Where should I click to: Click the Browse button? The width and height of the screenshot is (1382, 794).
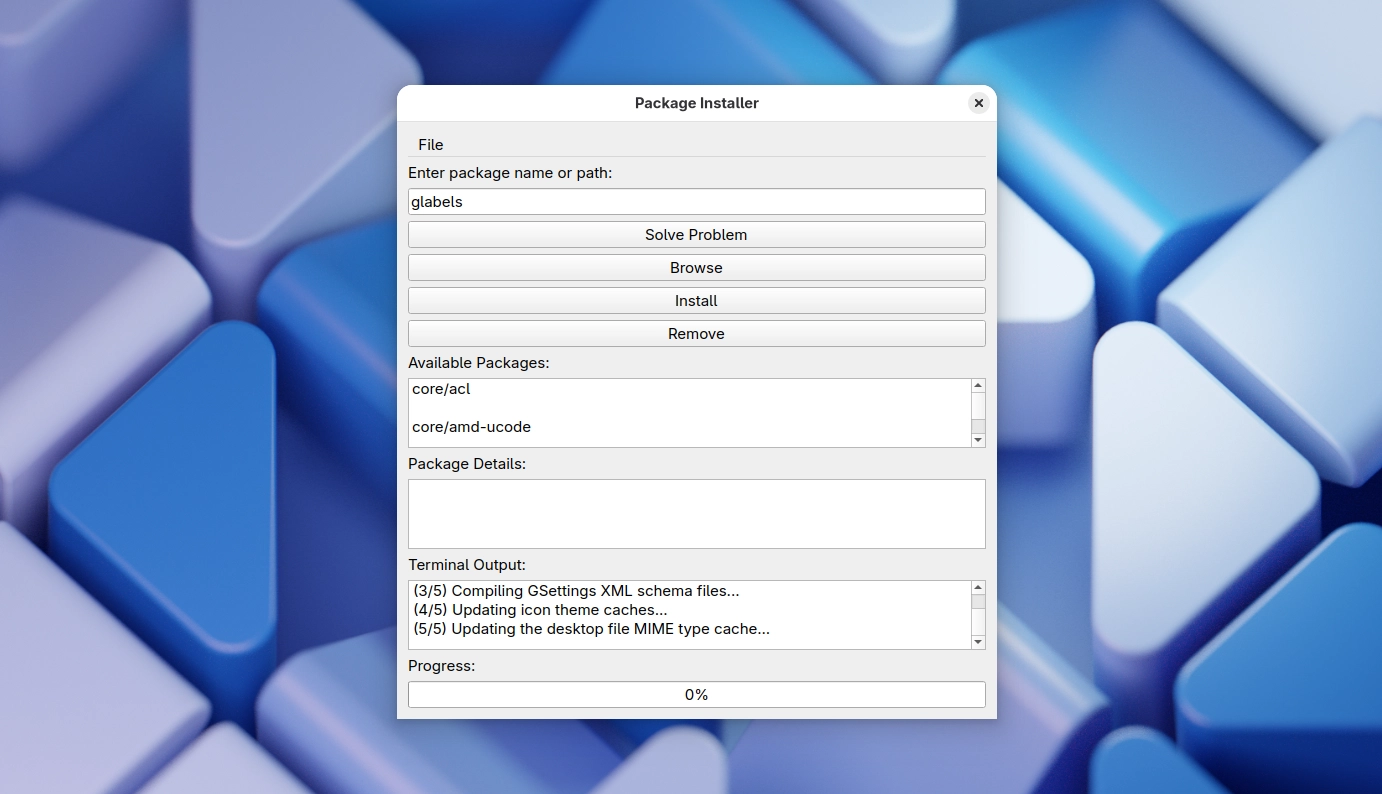[x=696, y=267]
